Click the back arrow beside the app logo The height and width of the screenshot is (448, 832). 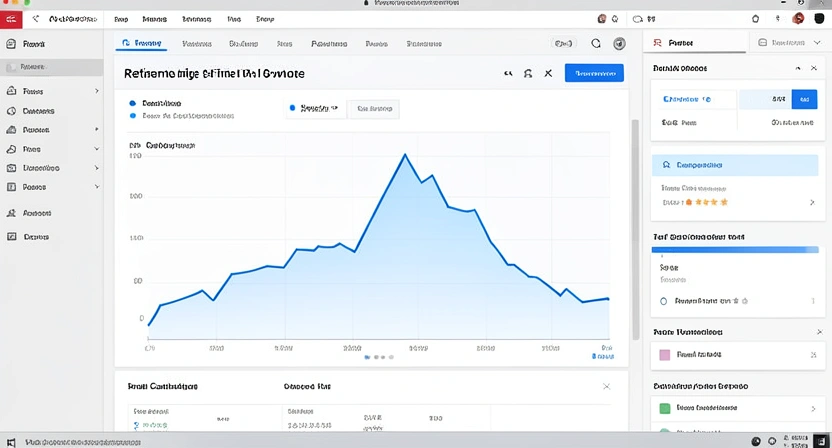click(37, 18)
